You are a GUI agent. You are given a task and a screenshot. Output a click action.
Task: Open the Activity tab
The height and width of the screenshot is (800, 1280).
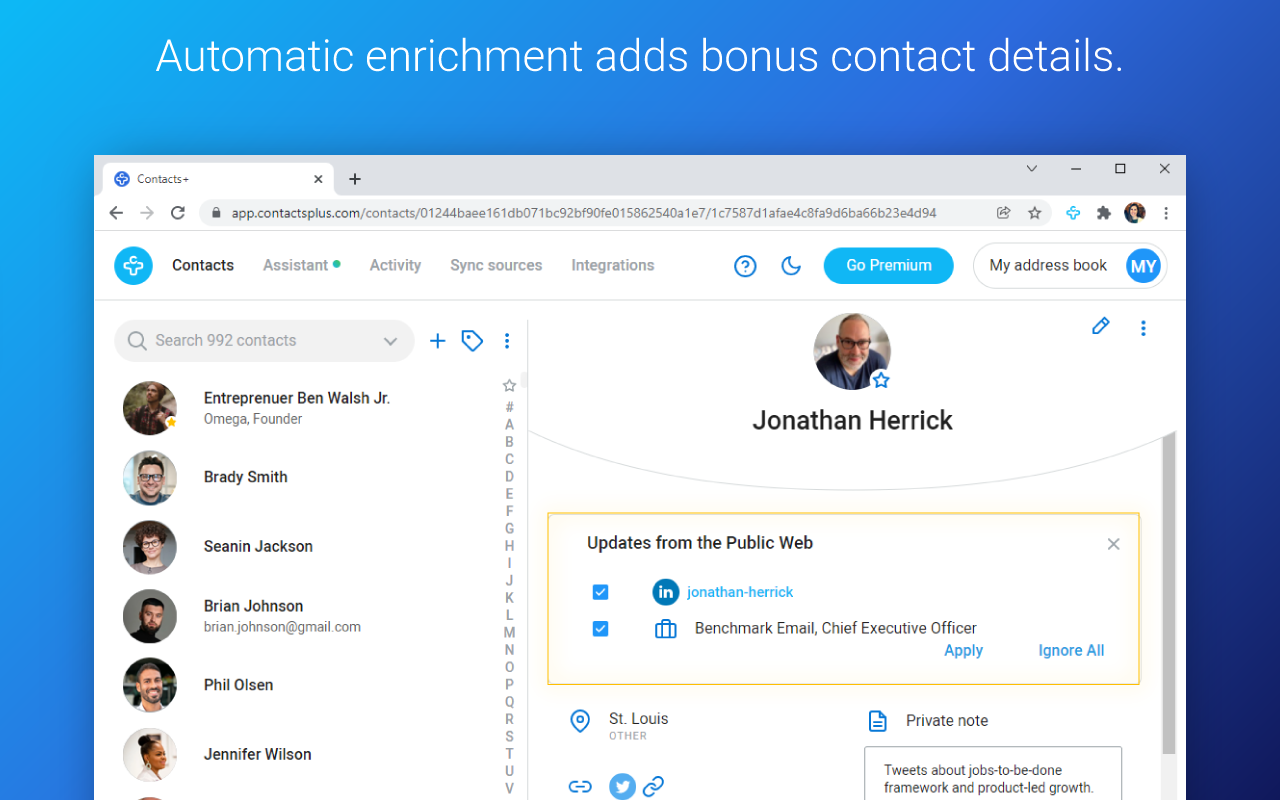point(395,265)
